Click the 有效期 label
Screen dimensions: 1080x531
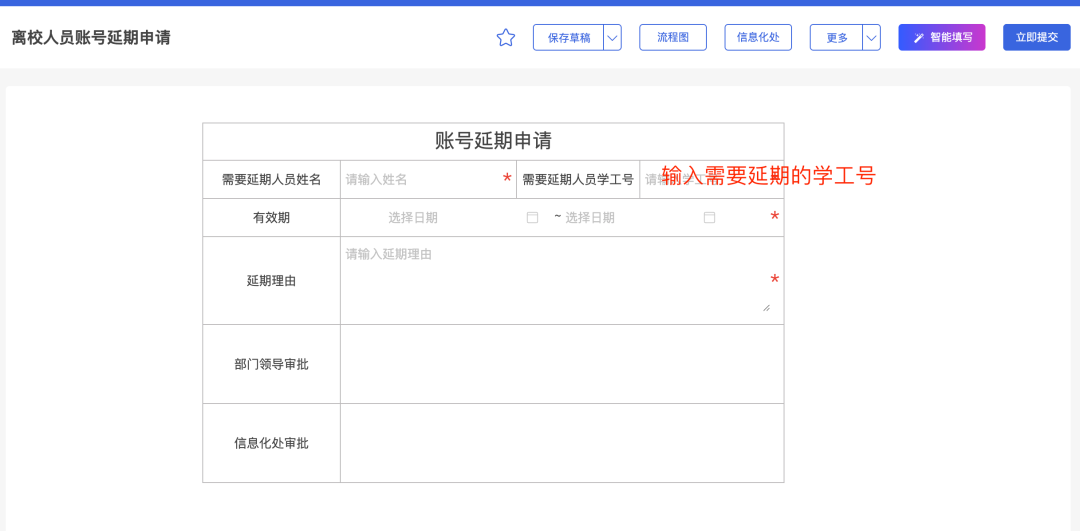tap(271, 218)
